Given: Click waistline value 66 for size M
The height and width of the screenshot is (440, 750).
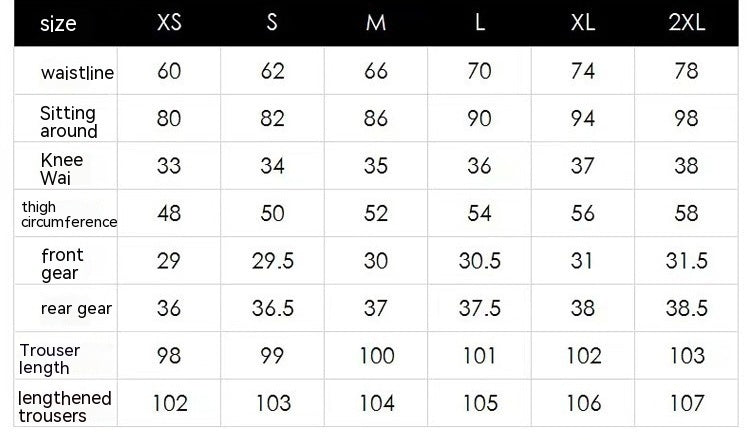Looking at the screenshot, I should tap(376, 72).
